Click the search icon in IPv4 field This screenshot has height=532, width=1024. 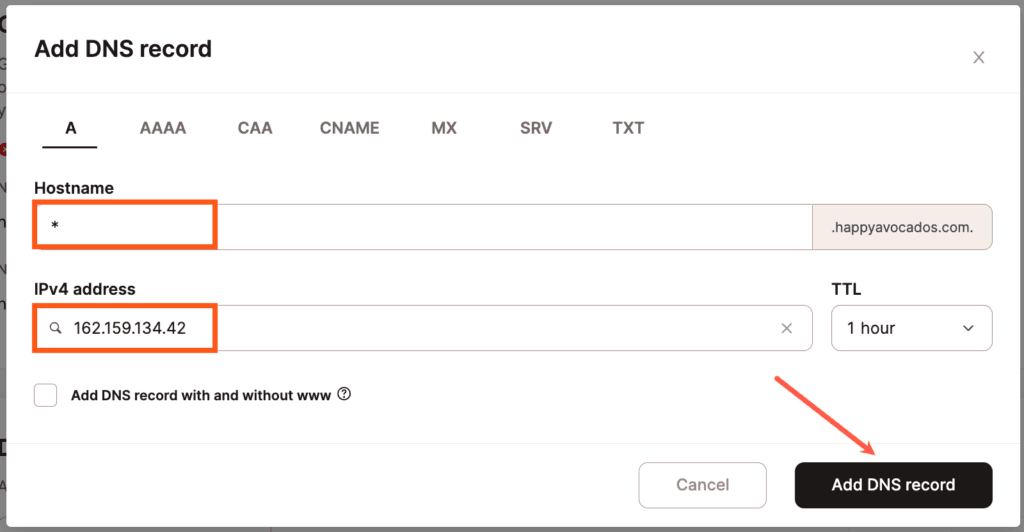pyautogui.click(x=56, y=328)
